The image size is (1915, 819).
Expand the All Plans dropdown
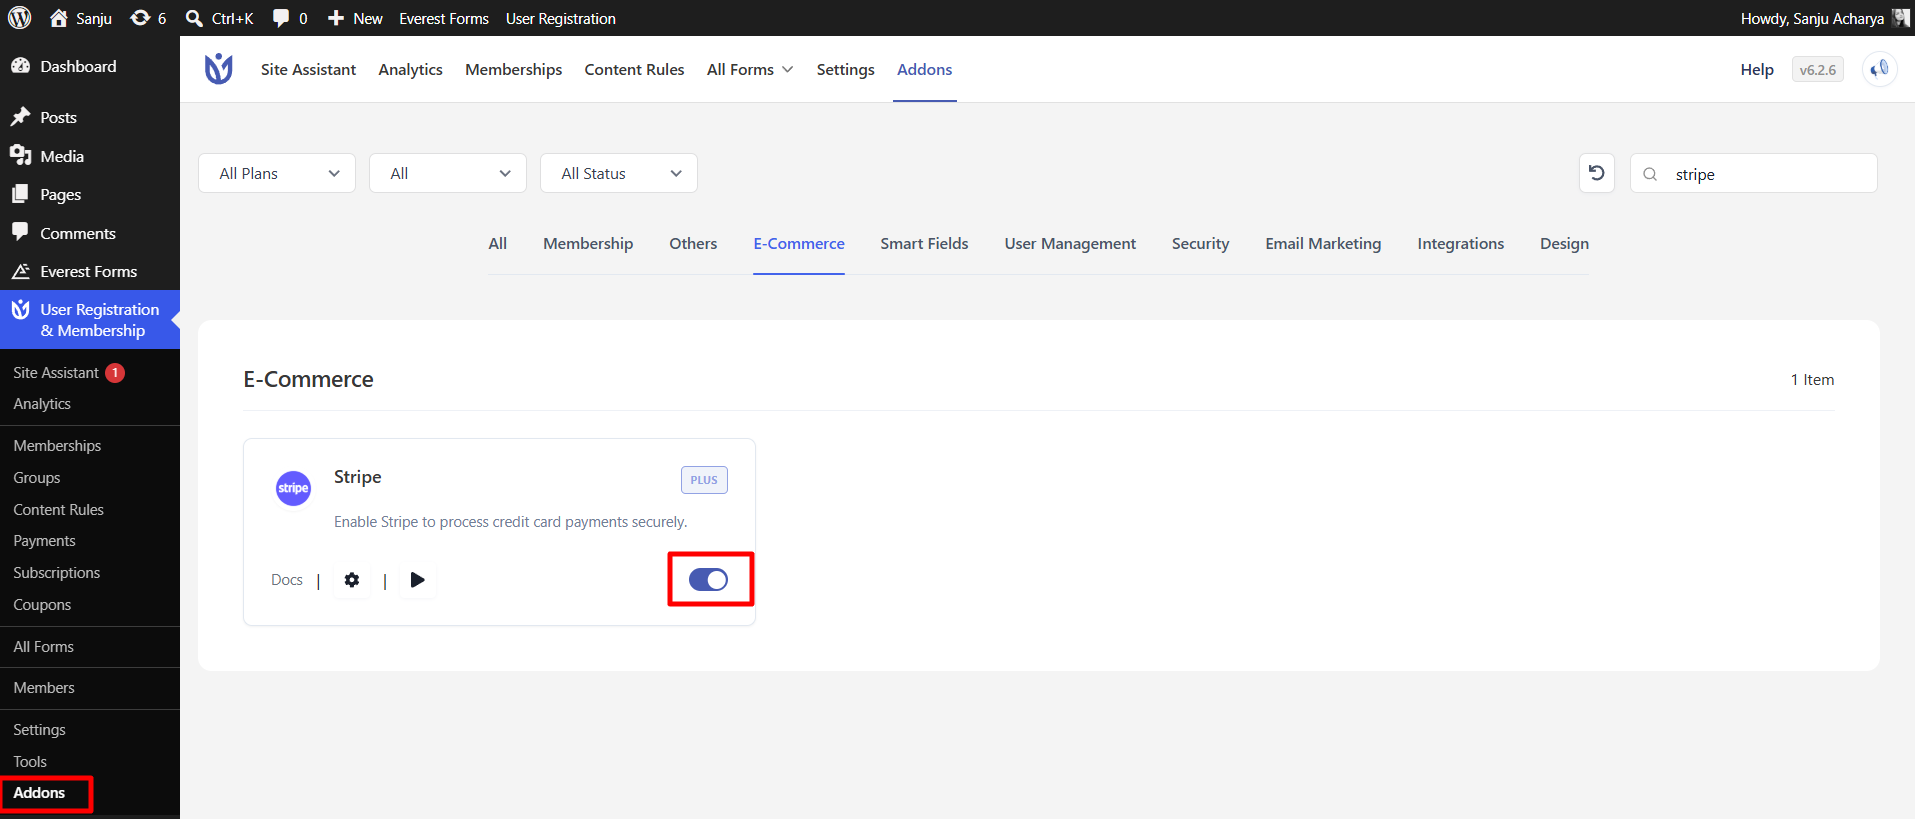point(277,173)
